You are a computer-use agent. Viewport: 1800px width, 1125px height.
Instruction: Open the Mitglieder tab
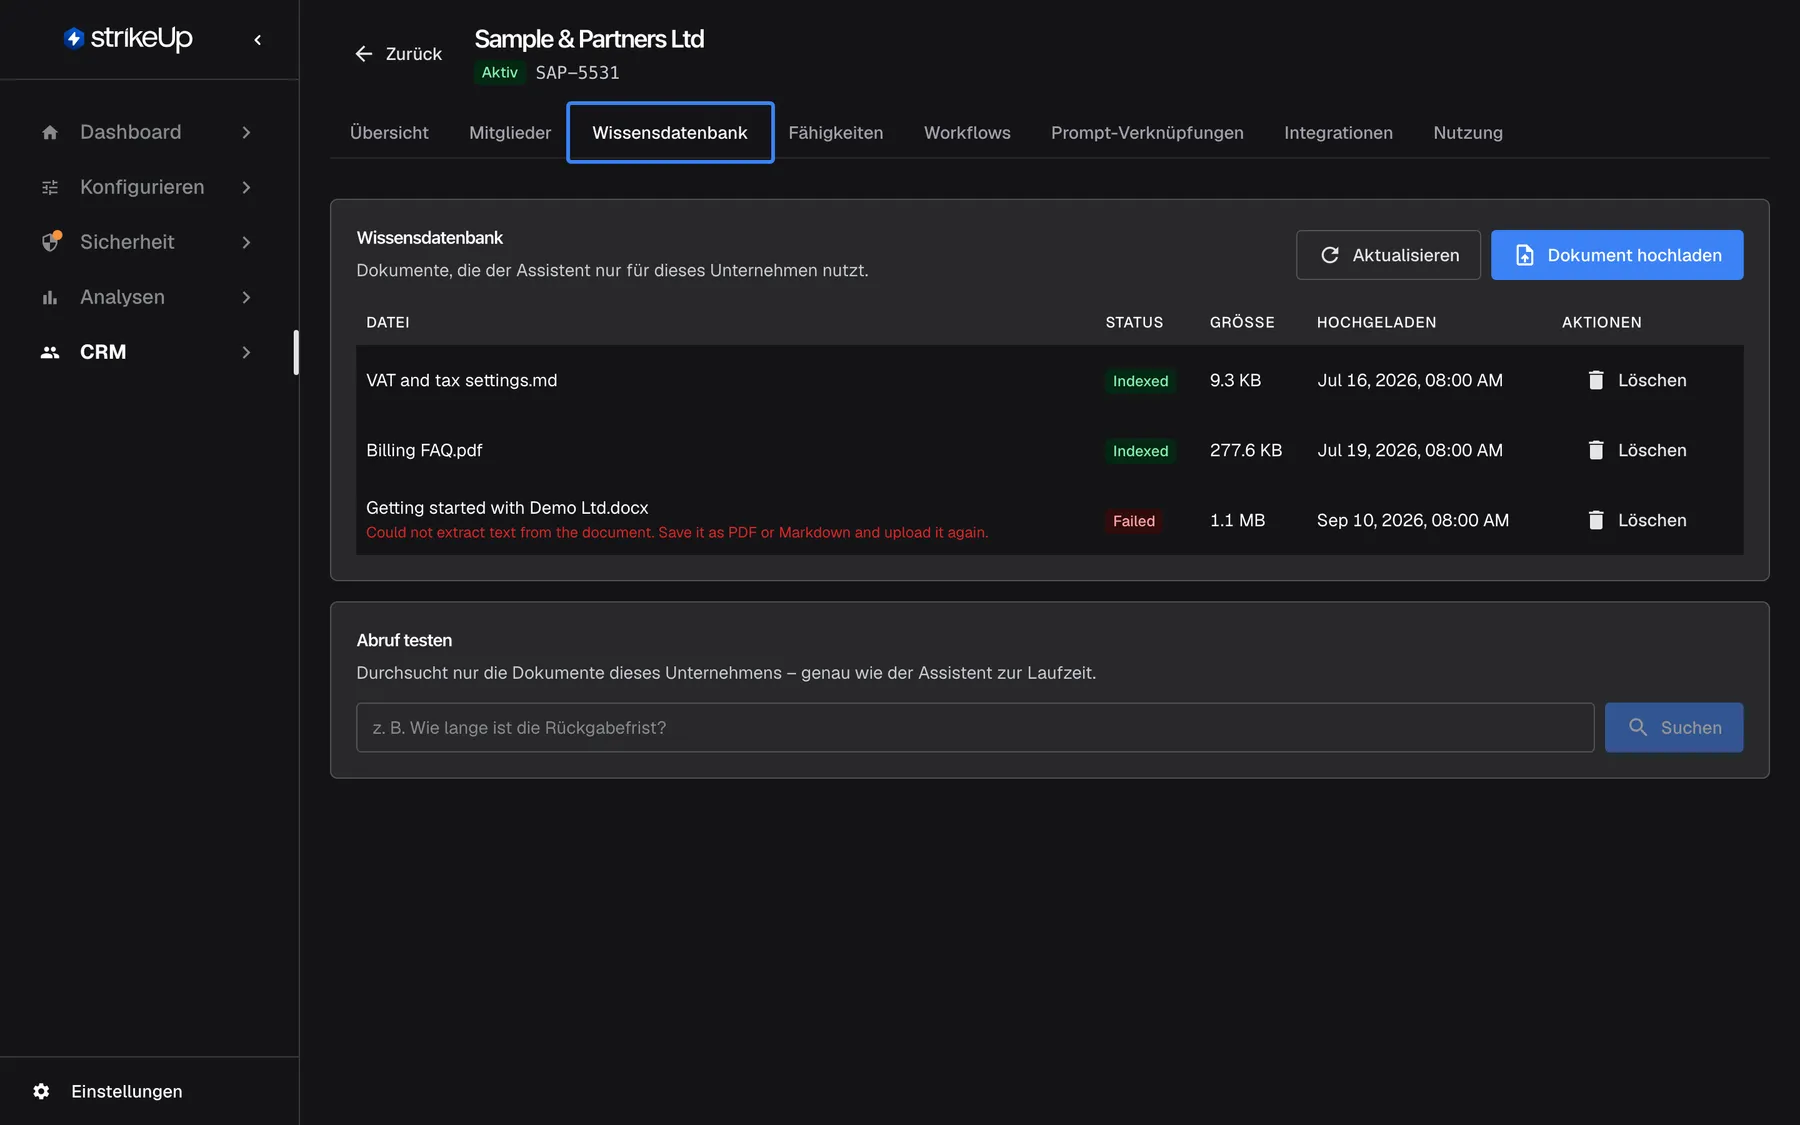[x=510, y=132]
